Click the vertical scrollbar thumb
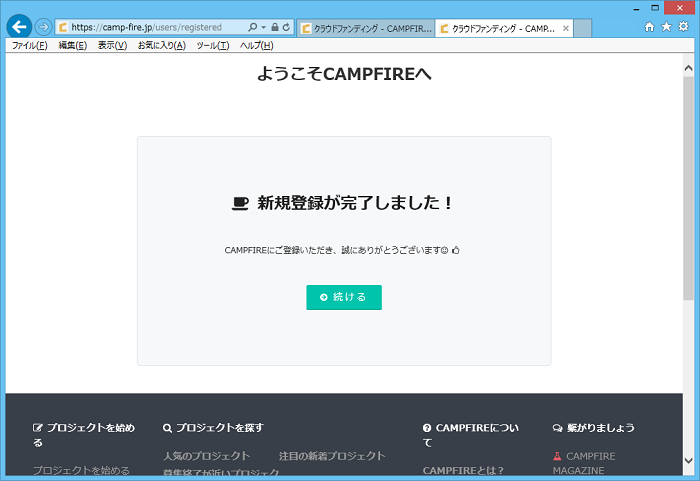This screenshot has width=700, height=481. (688, 188)
